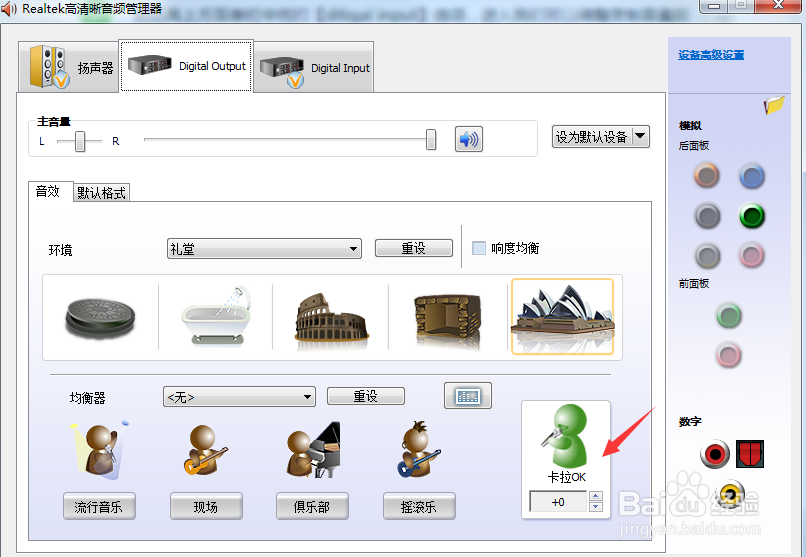Open the 音效 sub-tab
Viewport: 806px width, 557px height.
pos(49,192)
